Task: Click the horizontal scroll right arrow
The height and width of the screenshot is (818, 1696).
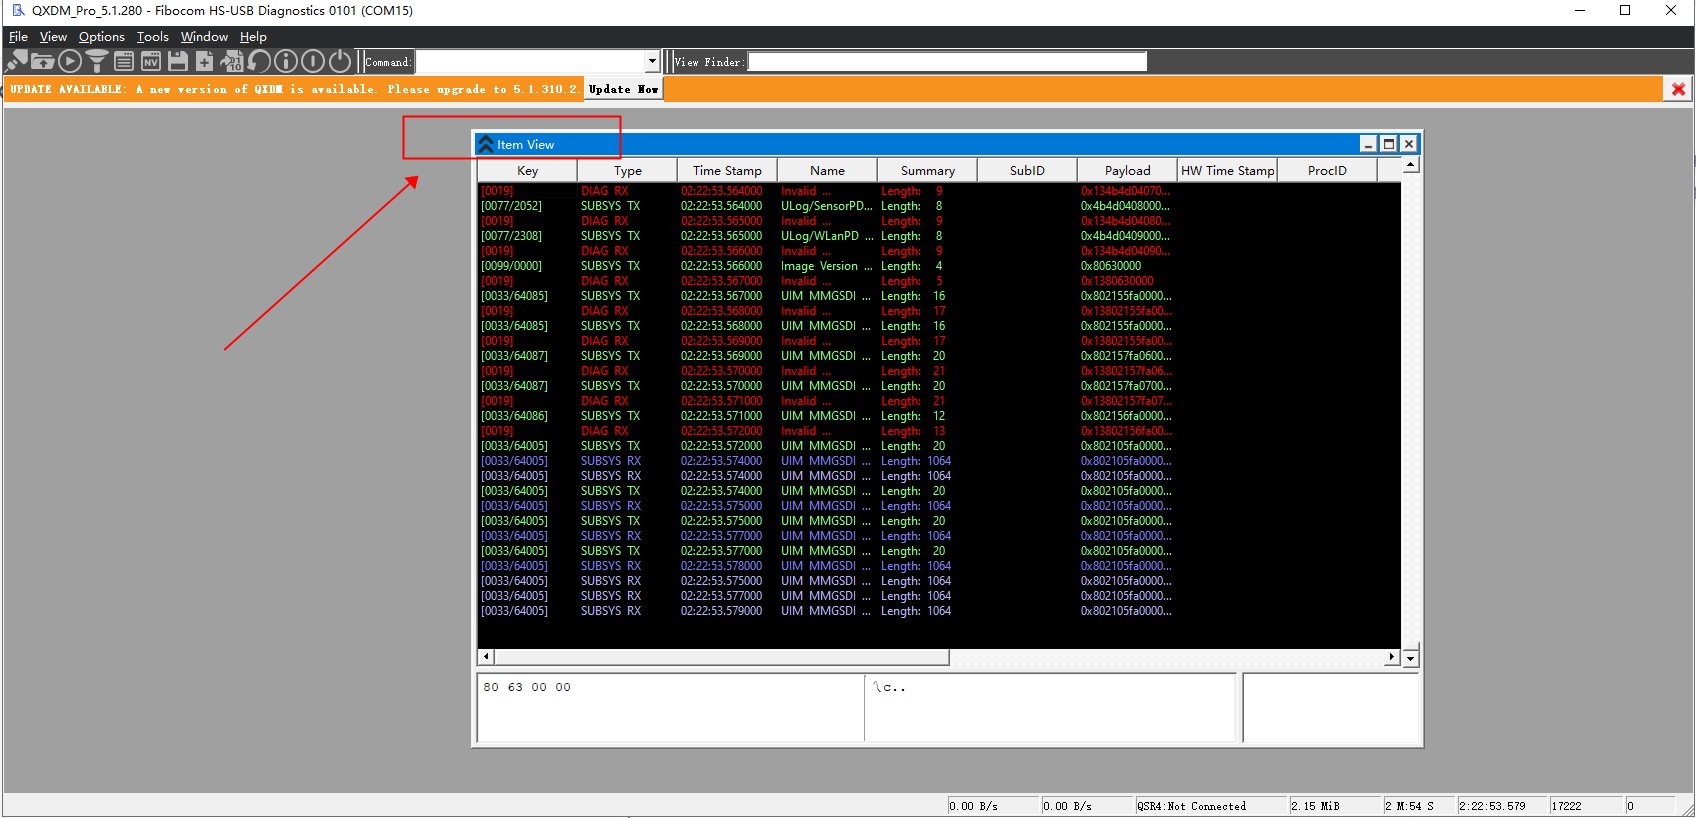Action: [x=1392, y=657]
